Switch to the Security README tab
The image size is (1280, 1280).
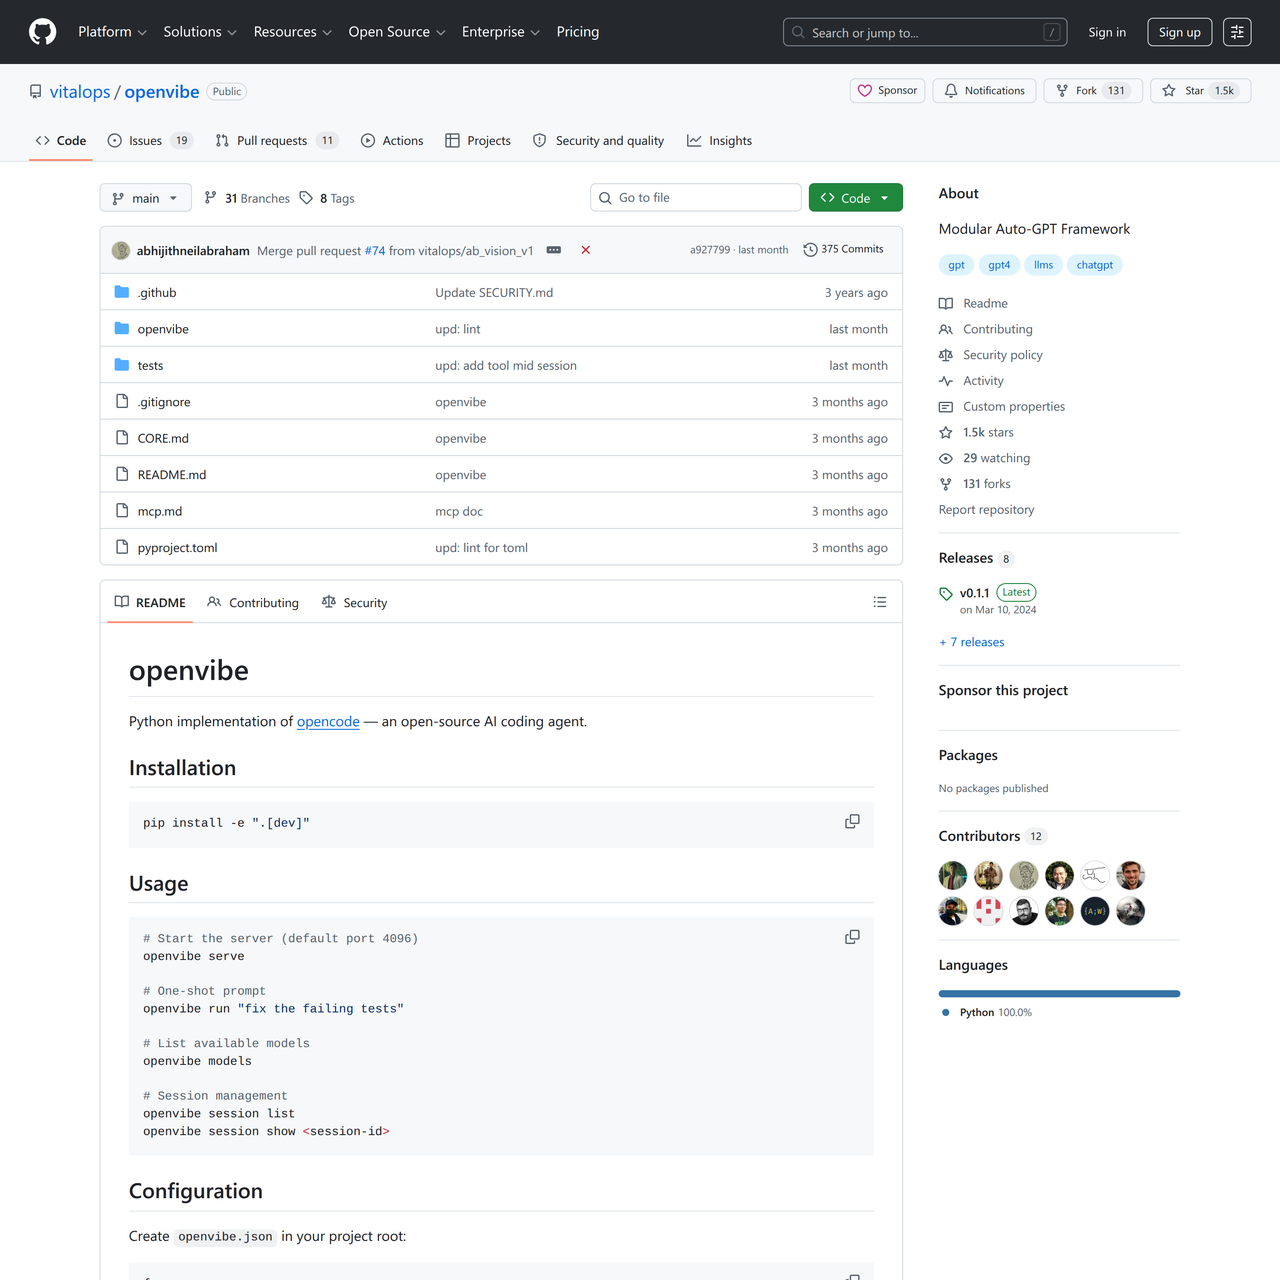coord(355,603)
